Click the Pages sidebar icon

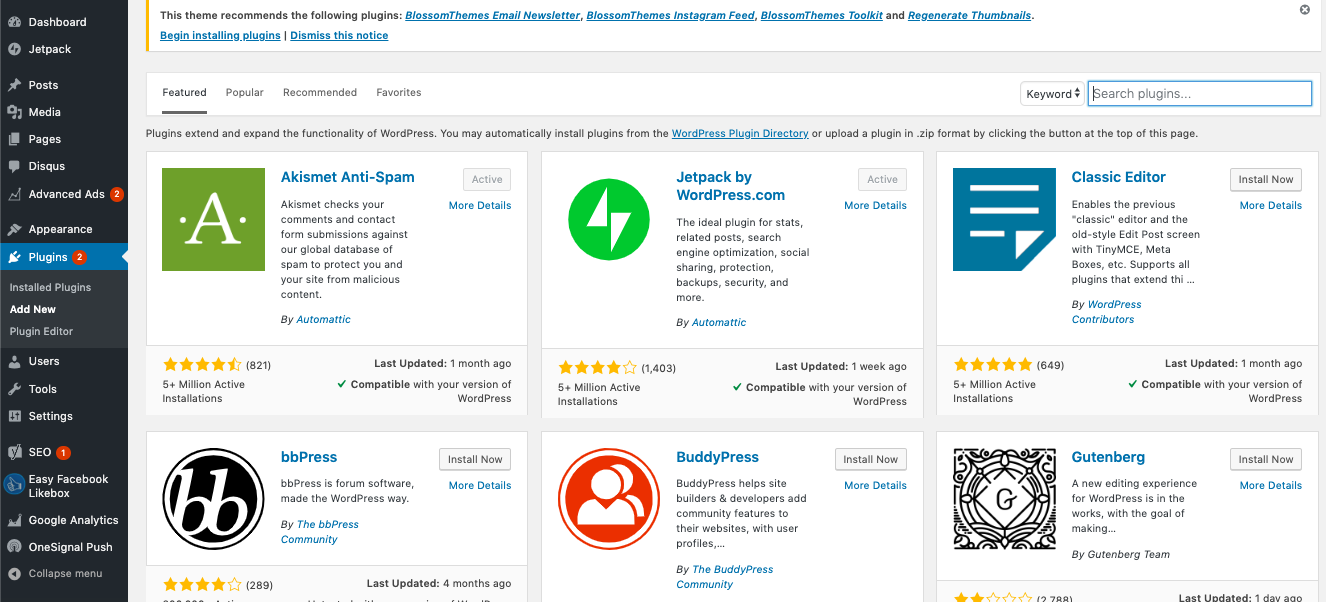pos(14,139)
